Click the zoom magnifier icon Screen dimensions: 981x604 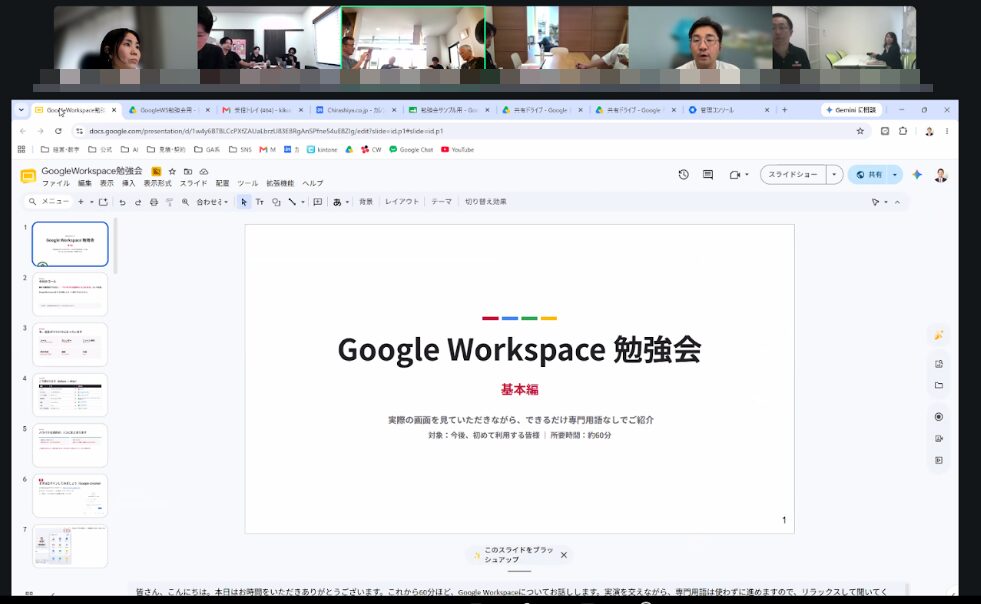pyautogui.click(x=185, y=202)
